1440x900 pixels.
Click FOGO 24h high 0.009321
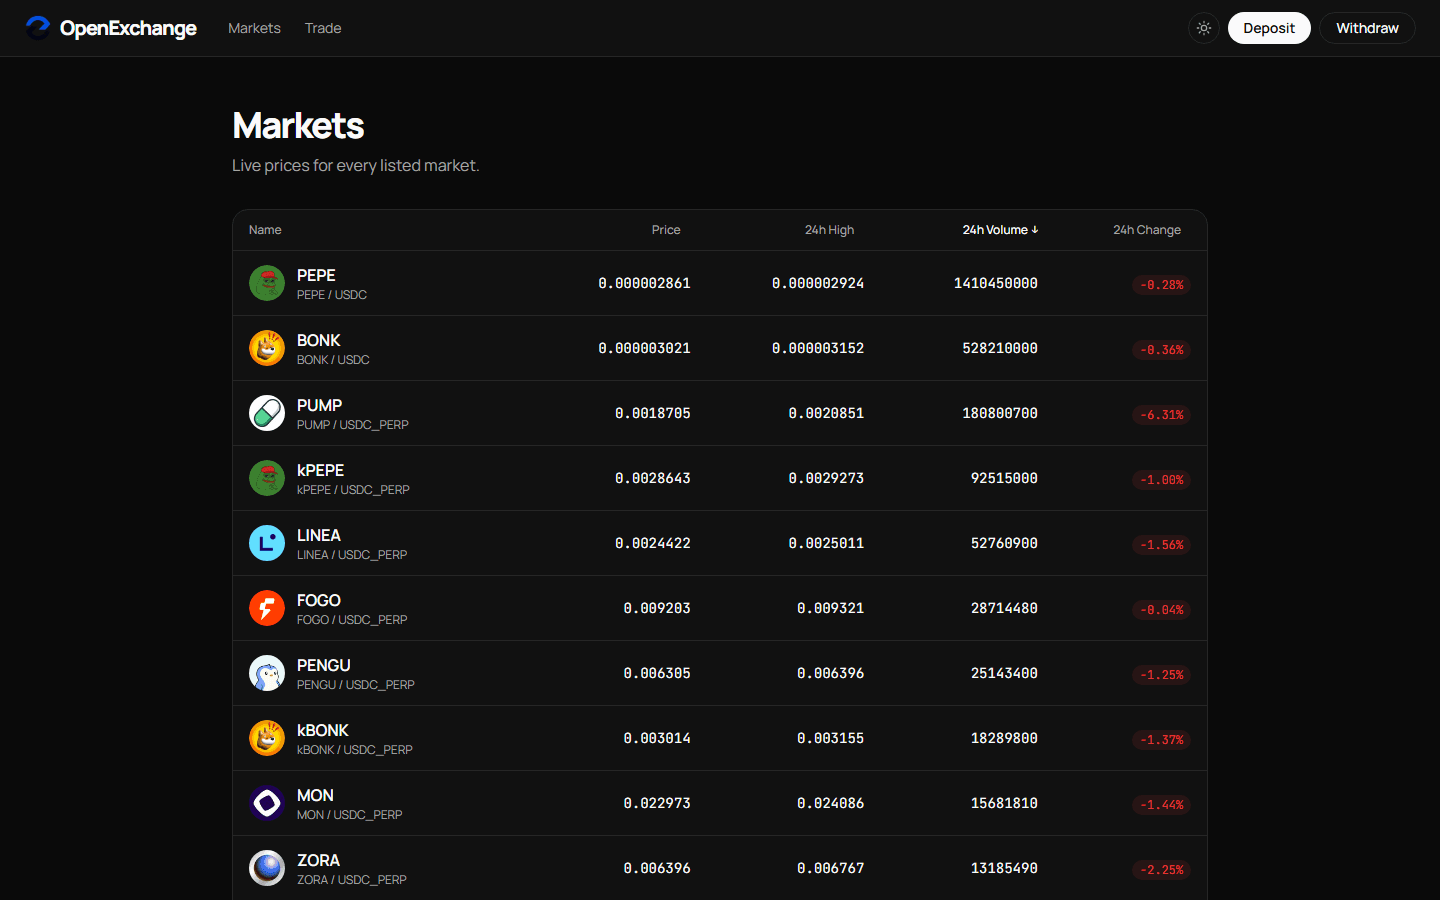point(831,609)
